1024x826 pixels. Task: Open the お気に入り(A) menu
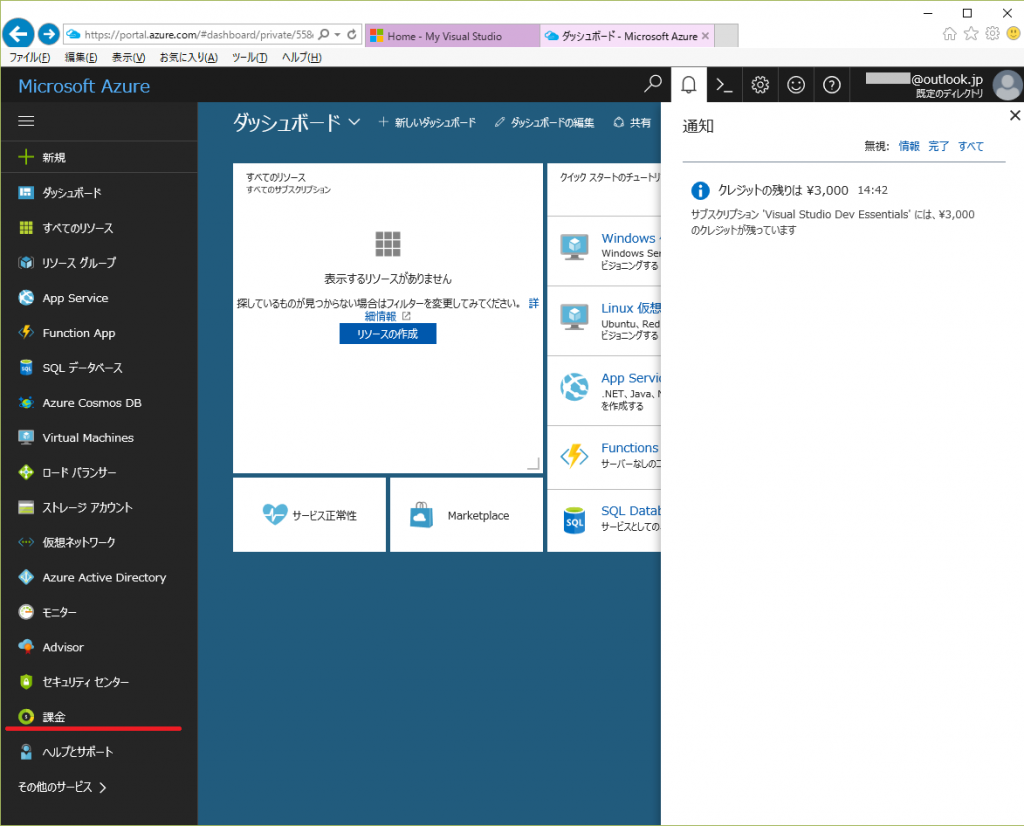click(189, 57)
